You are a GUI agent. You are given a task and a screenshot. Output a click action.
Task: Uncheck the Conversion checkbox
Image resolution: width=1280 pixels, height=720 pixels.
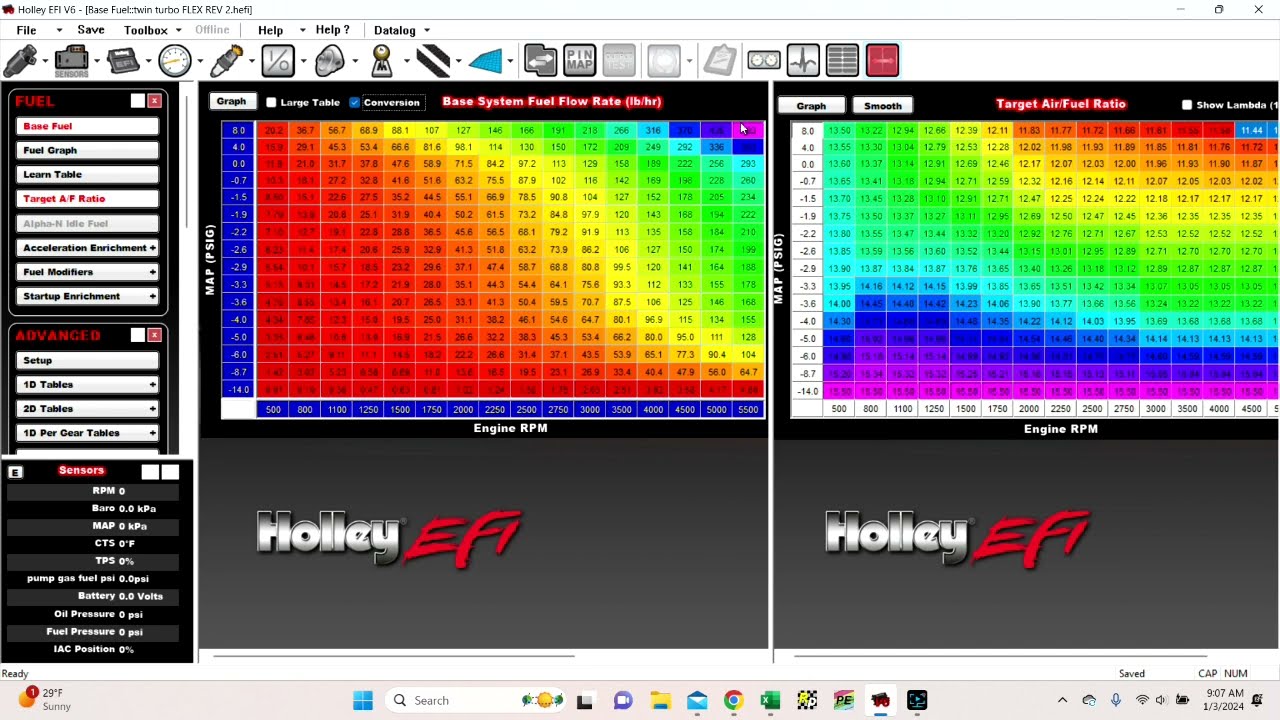tap(354, 102)
